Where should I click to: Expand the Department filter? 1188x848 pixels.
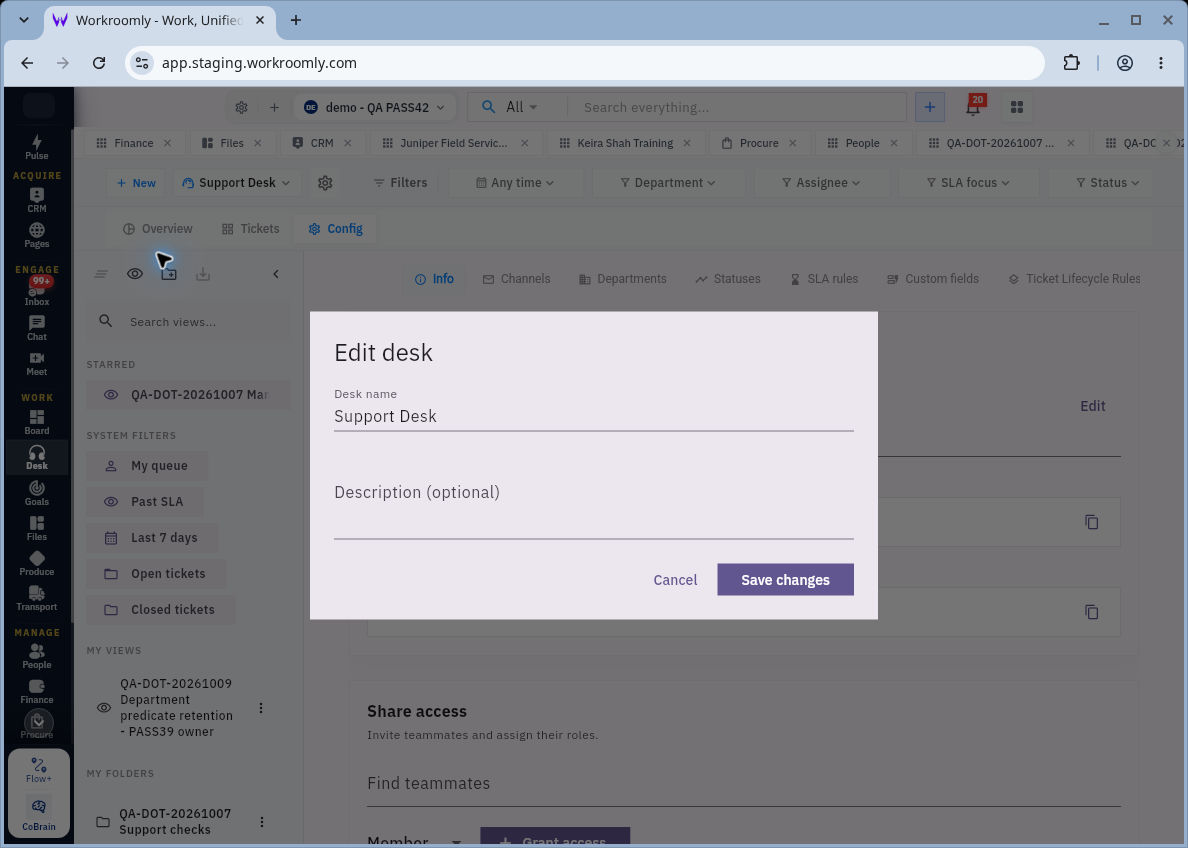(667, 183)
